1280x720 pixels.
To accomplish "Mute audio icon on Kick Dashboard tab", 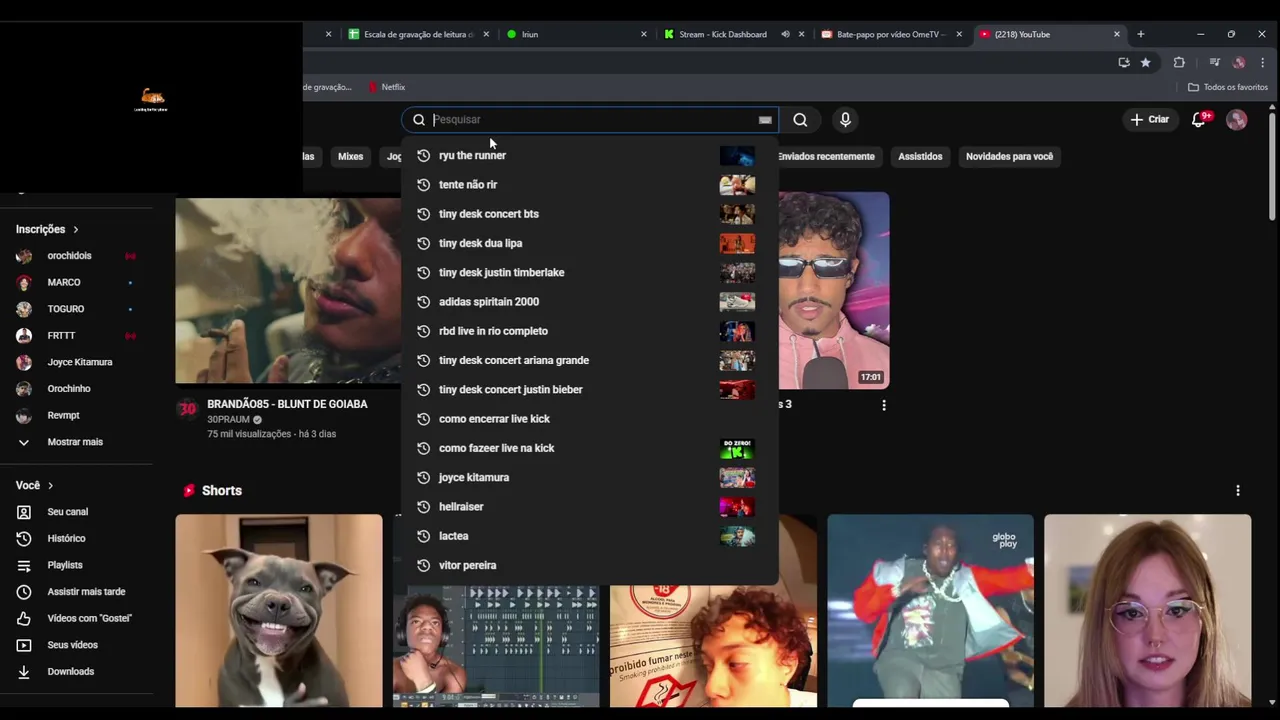I will tap(785, 34).
